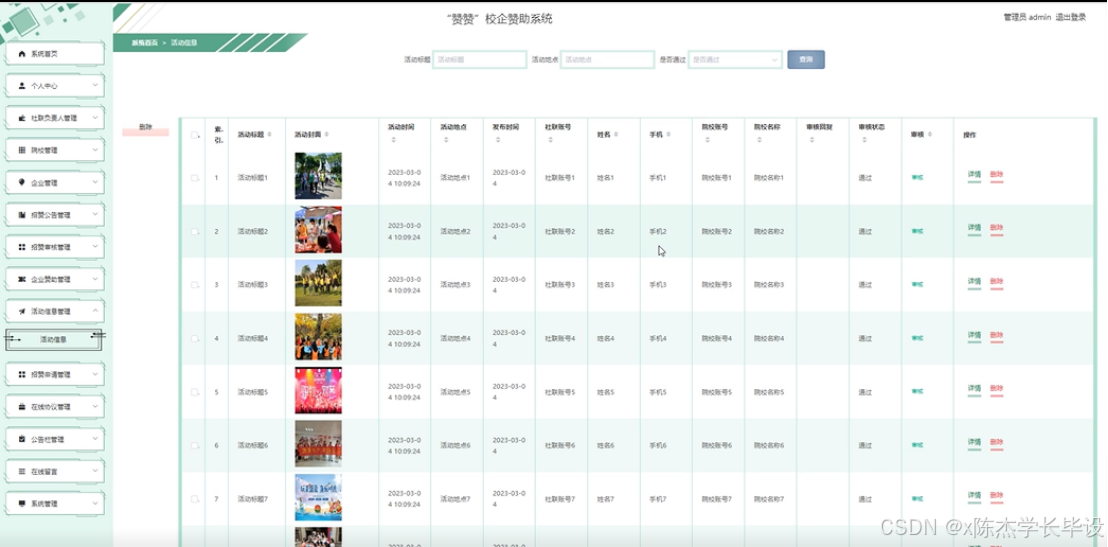Click the green 审核 link in row 3

[917, 285]
